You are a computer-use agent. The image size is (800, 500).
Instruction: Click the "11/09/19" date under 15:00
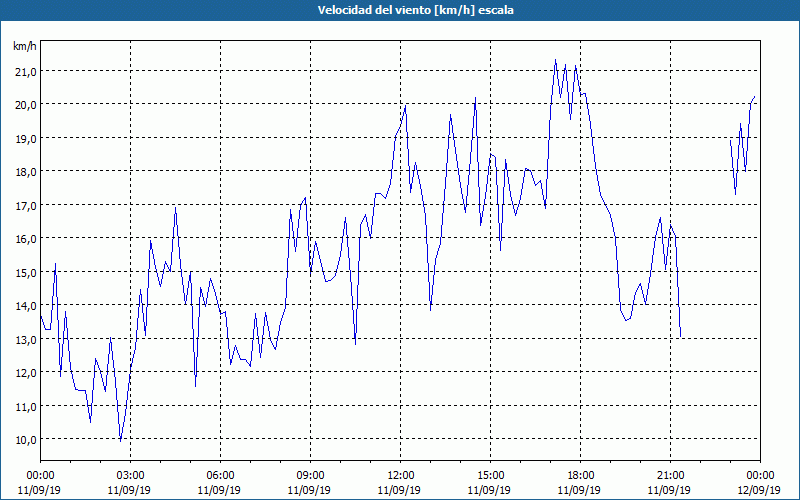(490, 490)
